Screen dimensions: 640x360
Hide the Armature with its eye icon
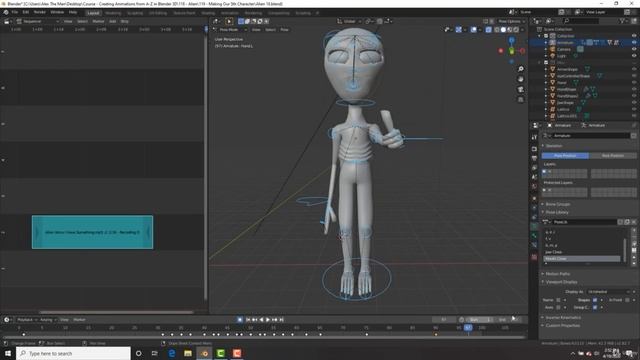pyautogui.click(x=634, y=42)
